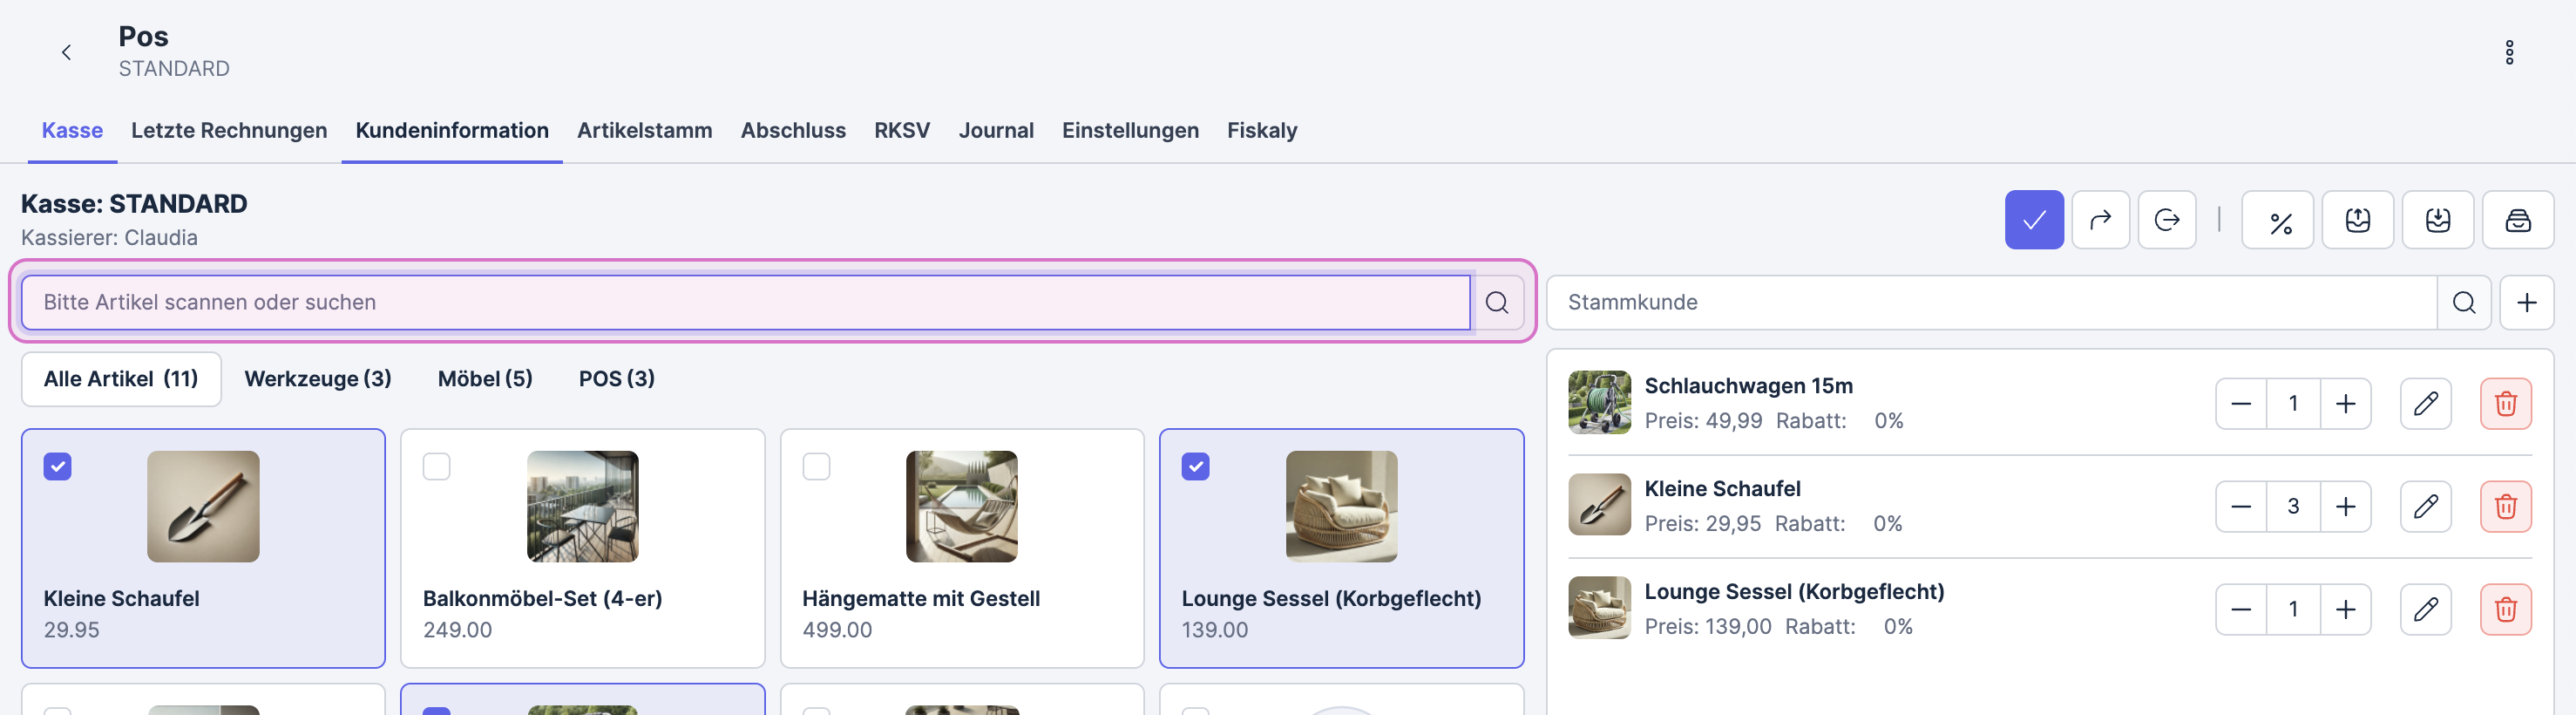Uncheck the Kleine Schaufel article checkbox
The width and height of the screenshot is (2576, 715).
[x=58, y=466]
